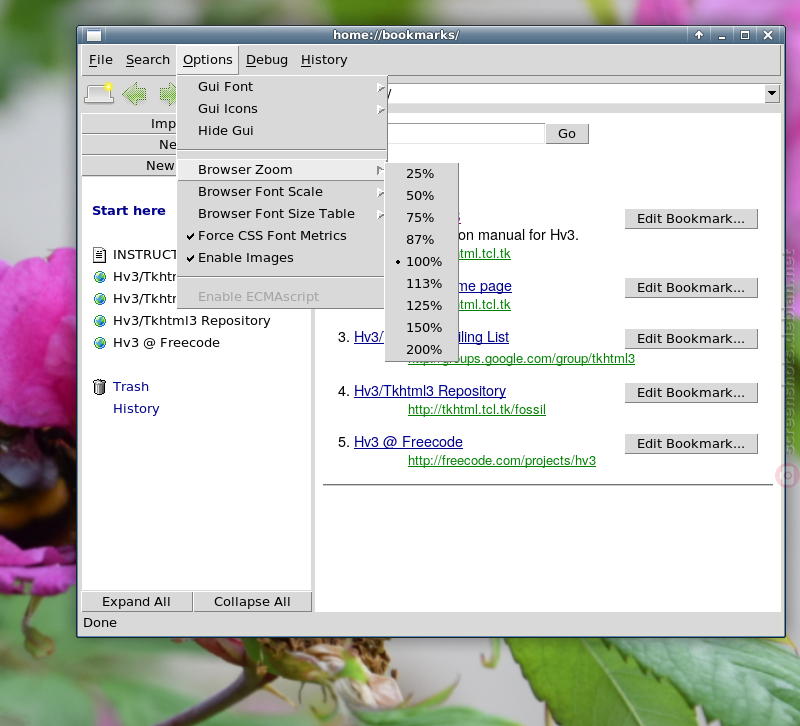Set browser zoom to 150%

[421, 328]
